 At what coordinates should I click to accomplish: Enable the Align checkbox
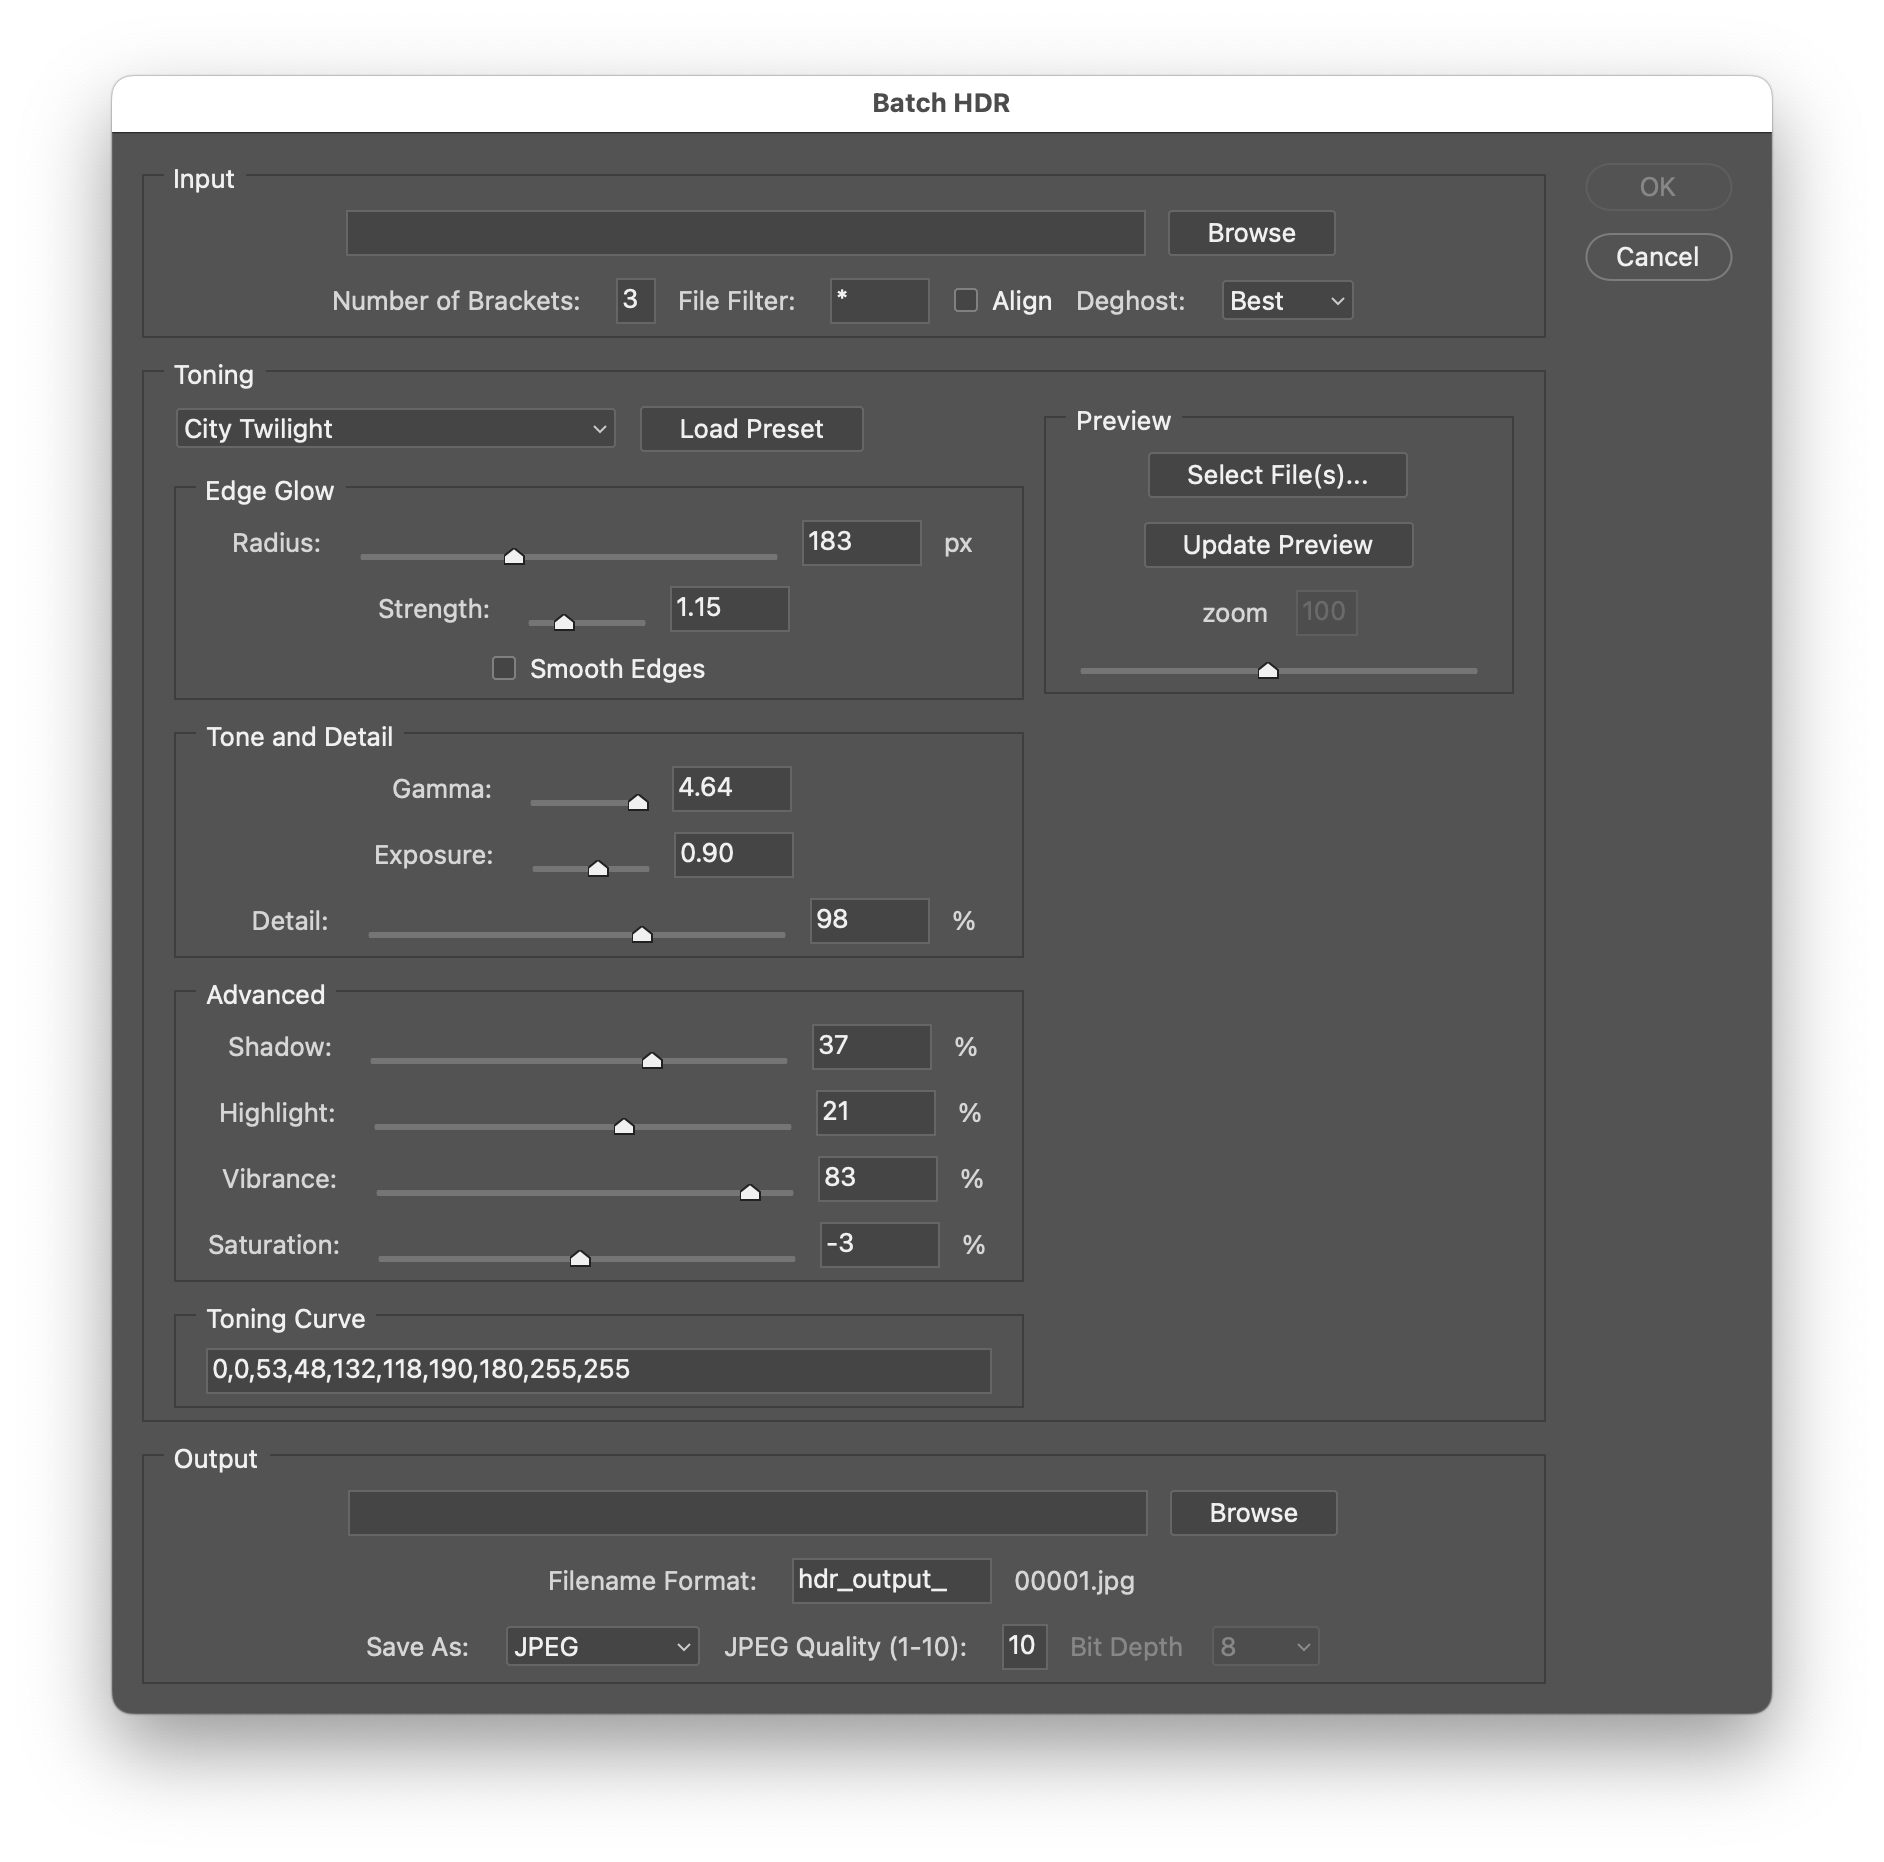pos(966,300)
